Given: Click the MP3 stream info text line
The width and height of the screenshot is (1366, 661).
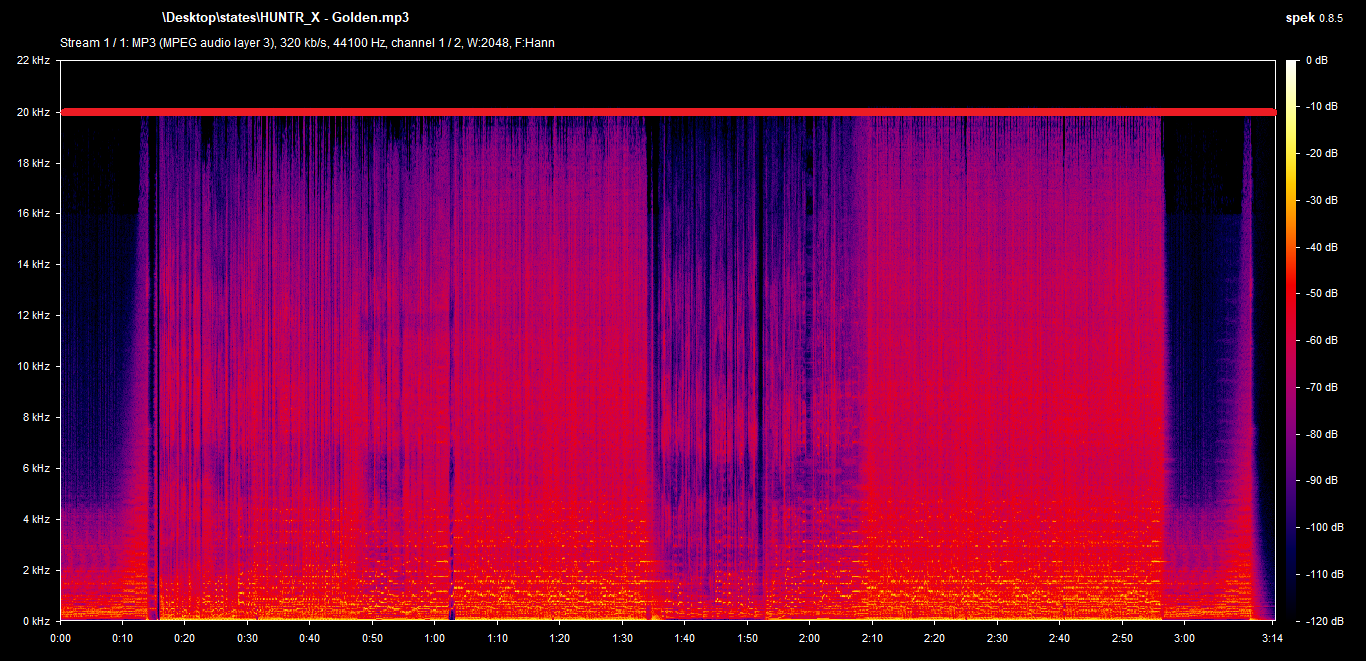Looking at the screenshot, I should click(307, 43).
